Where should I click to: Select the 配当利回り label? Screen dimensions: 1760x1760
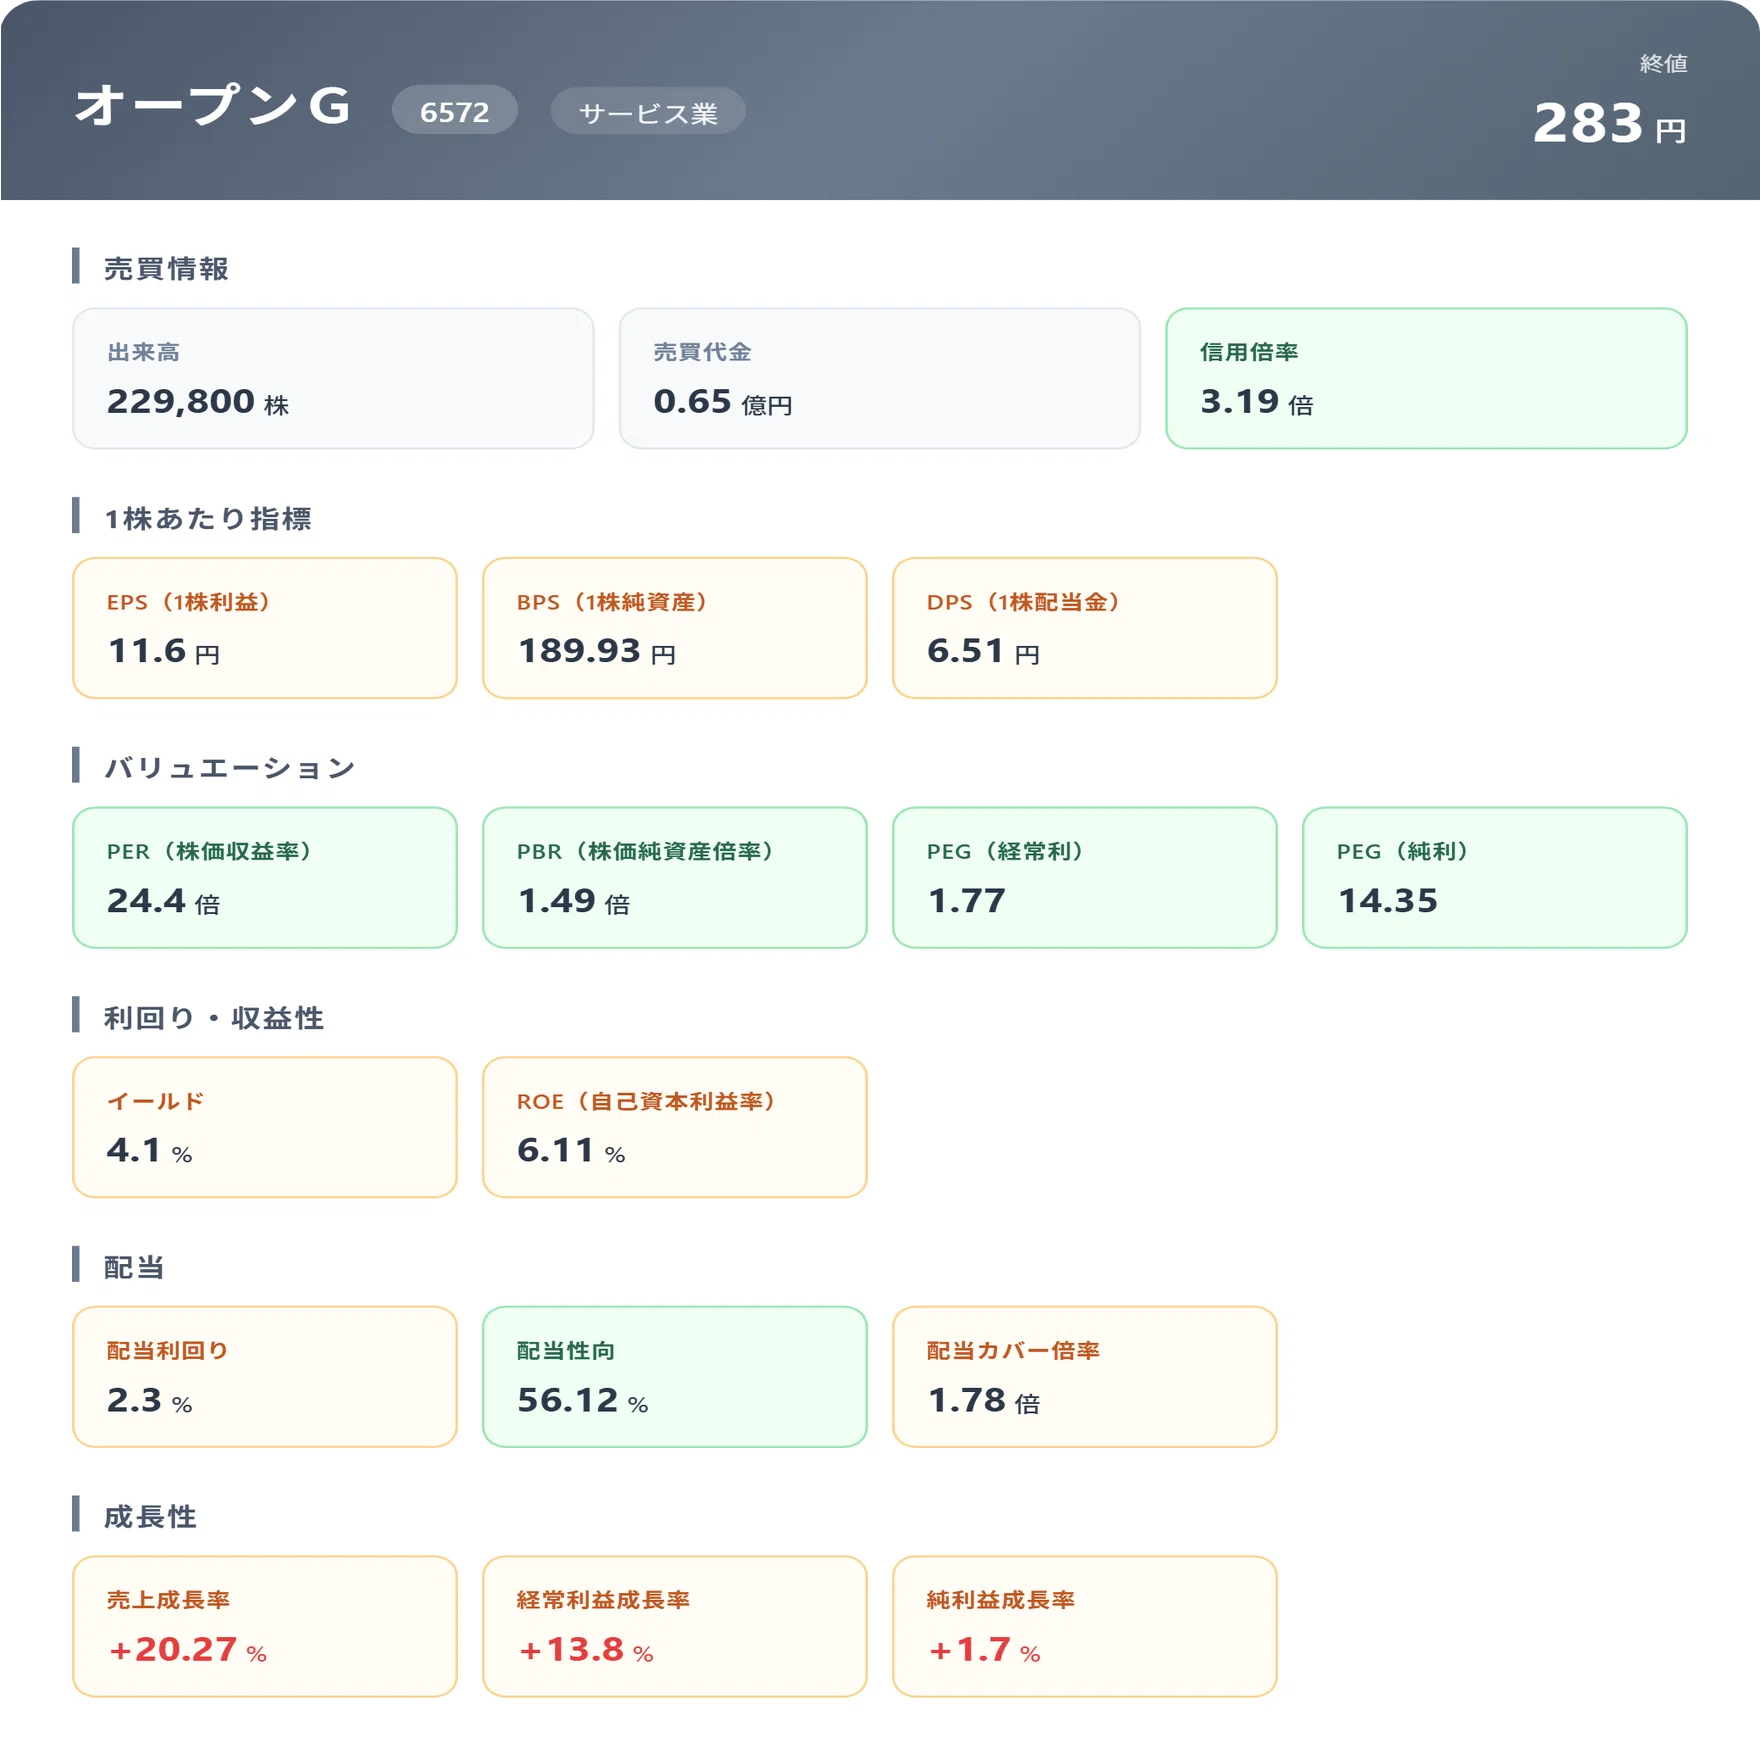point(168,1350)
